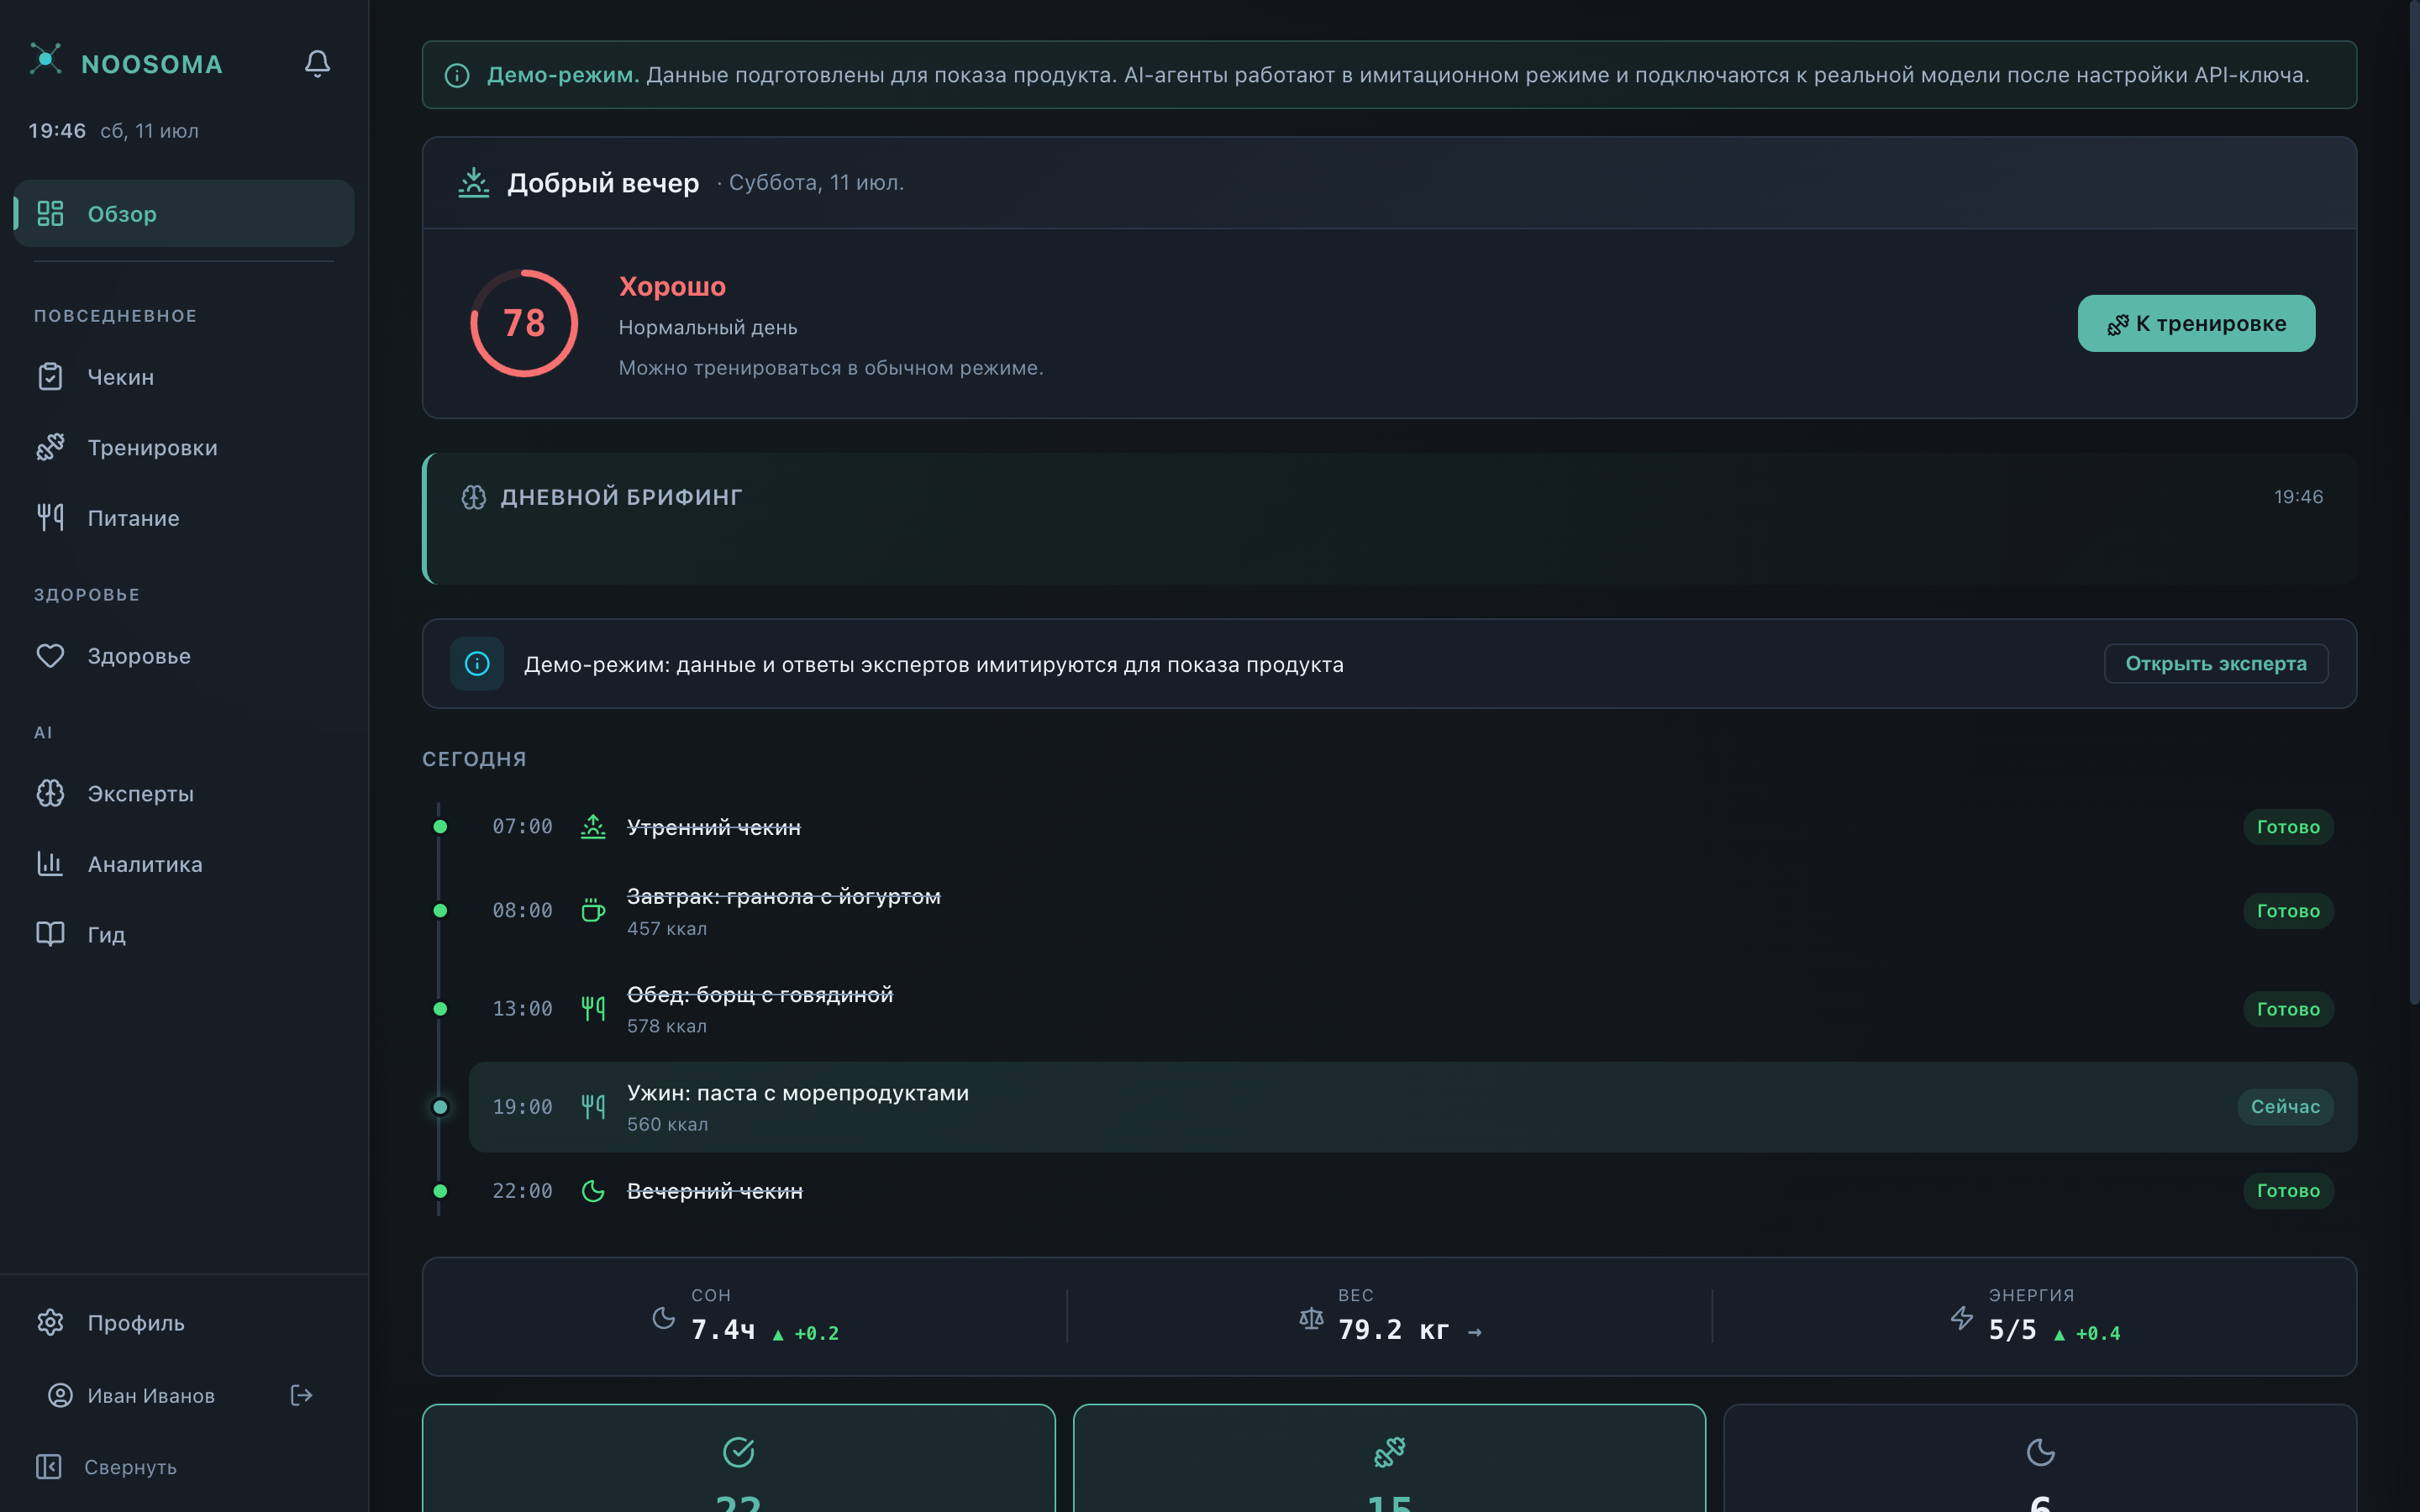This screenshot has height=1512, width=2420.
Task: Click the Энергия 5/5 metric
Action: 2035,1317
